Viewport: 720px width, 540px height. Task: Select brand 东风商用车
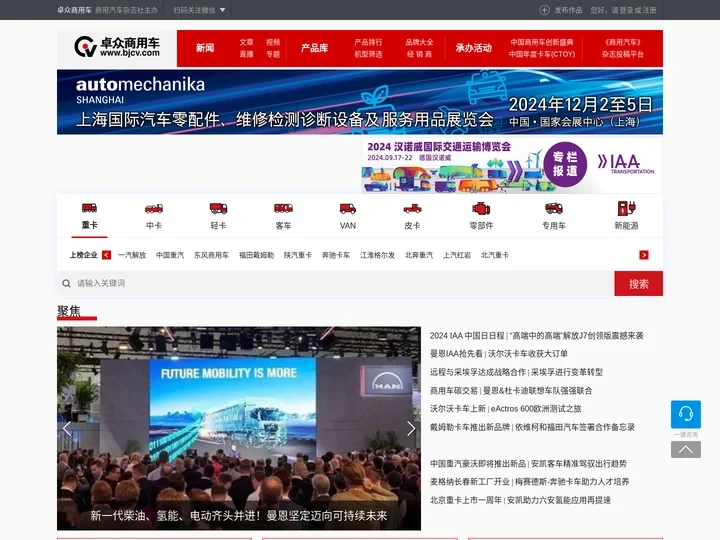click(x=211, y=255)
